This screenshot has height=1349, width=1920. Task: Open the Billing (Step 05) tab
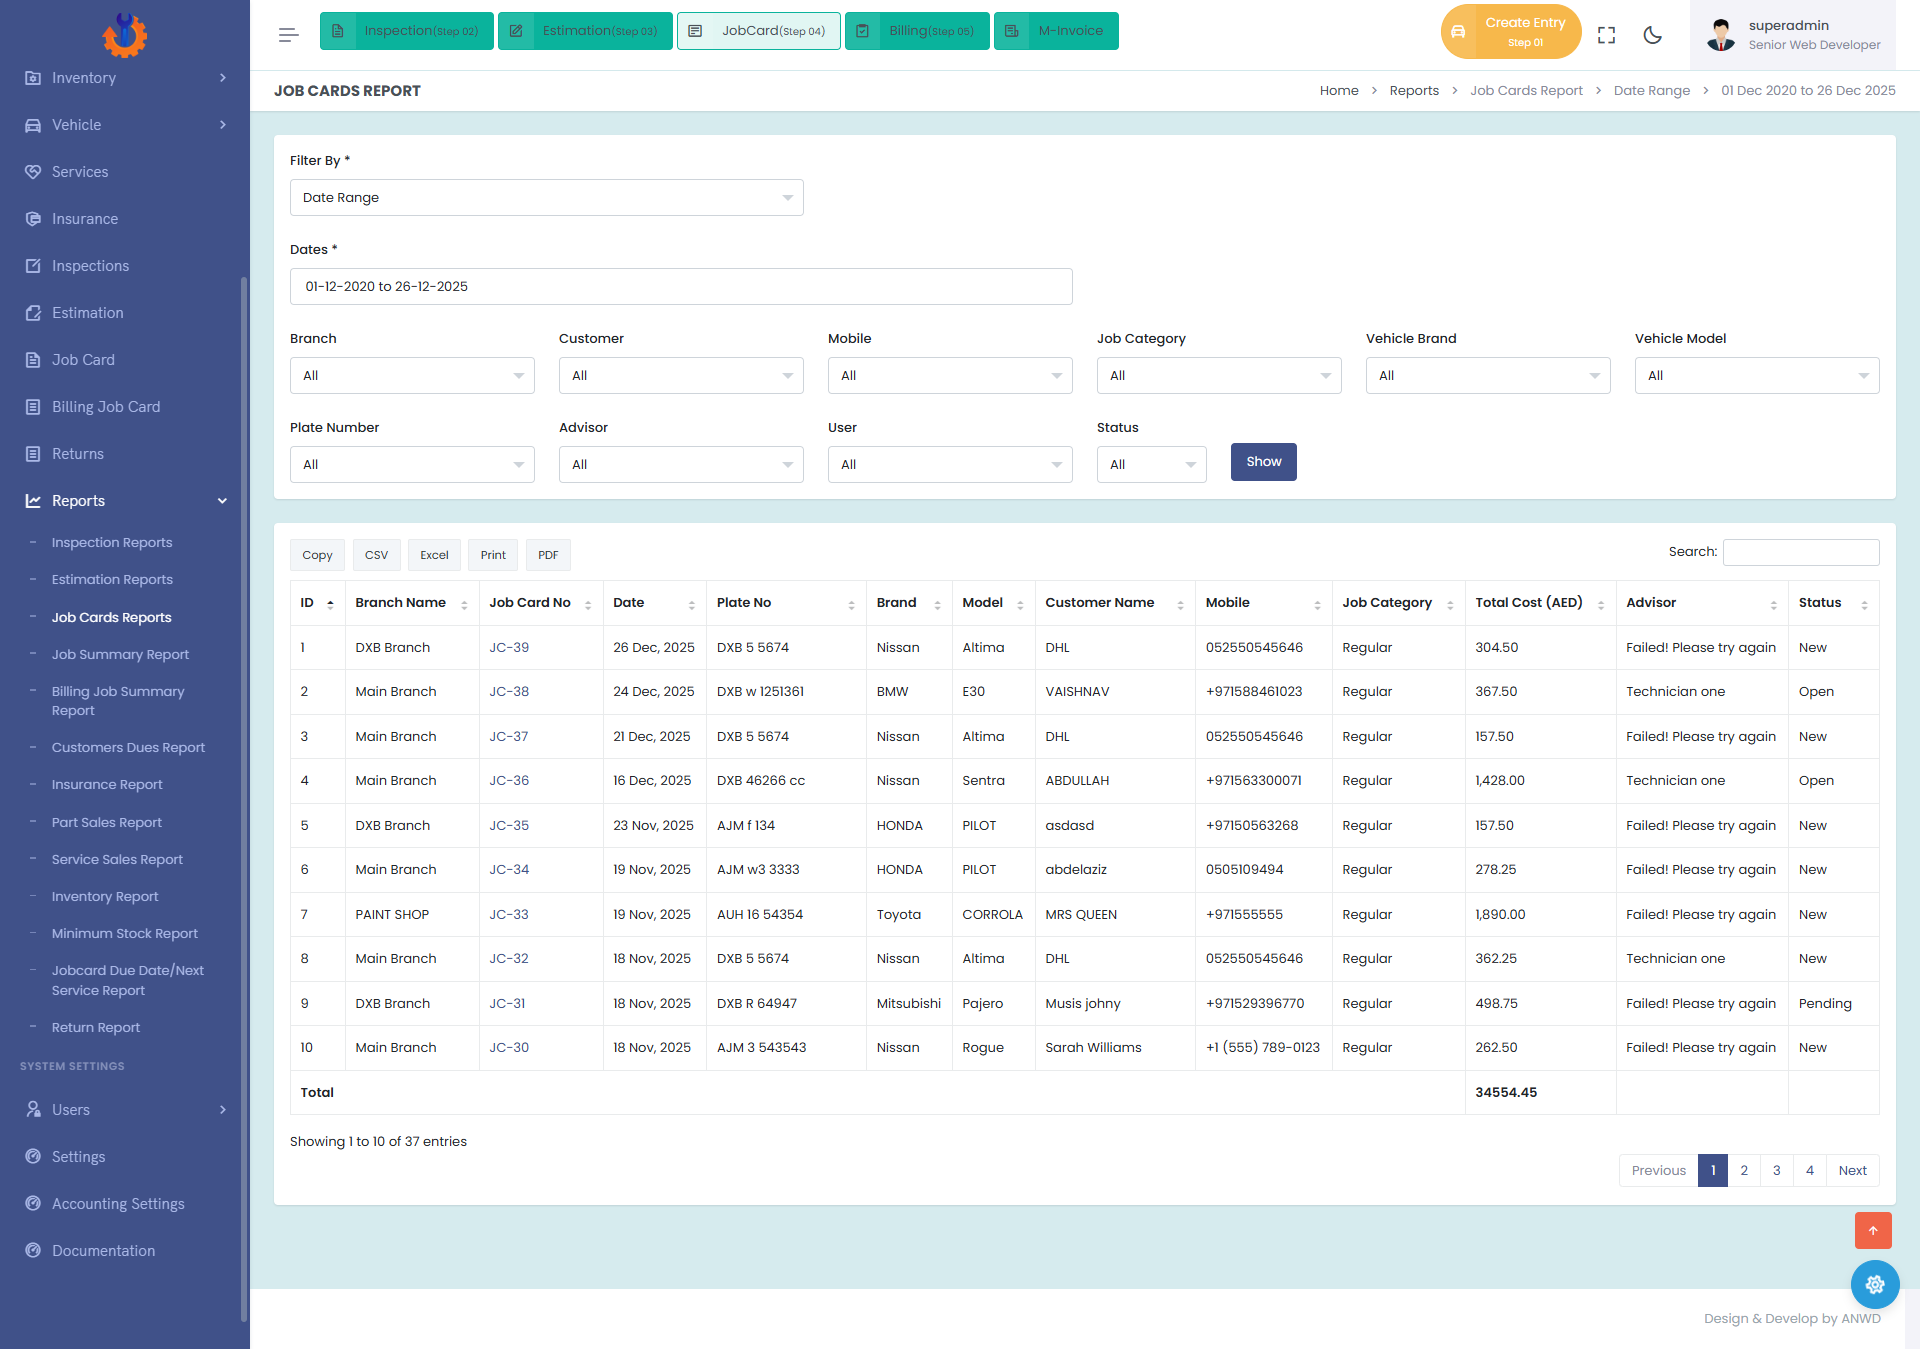pos(916,31)
